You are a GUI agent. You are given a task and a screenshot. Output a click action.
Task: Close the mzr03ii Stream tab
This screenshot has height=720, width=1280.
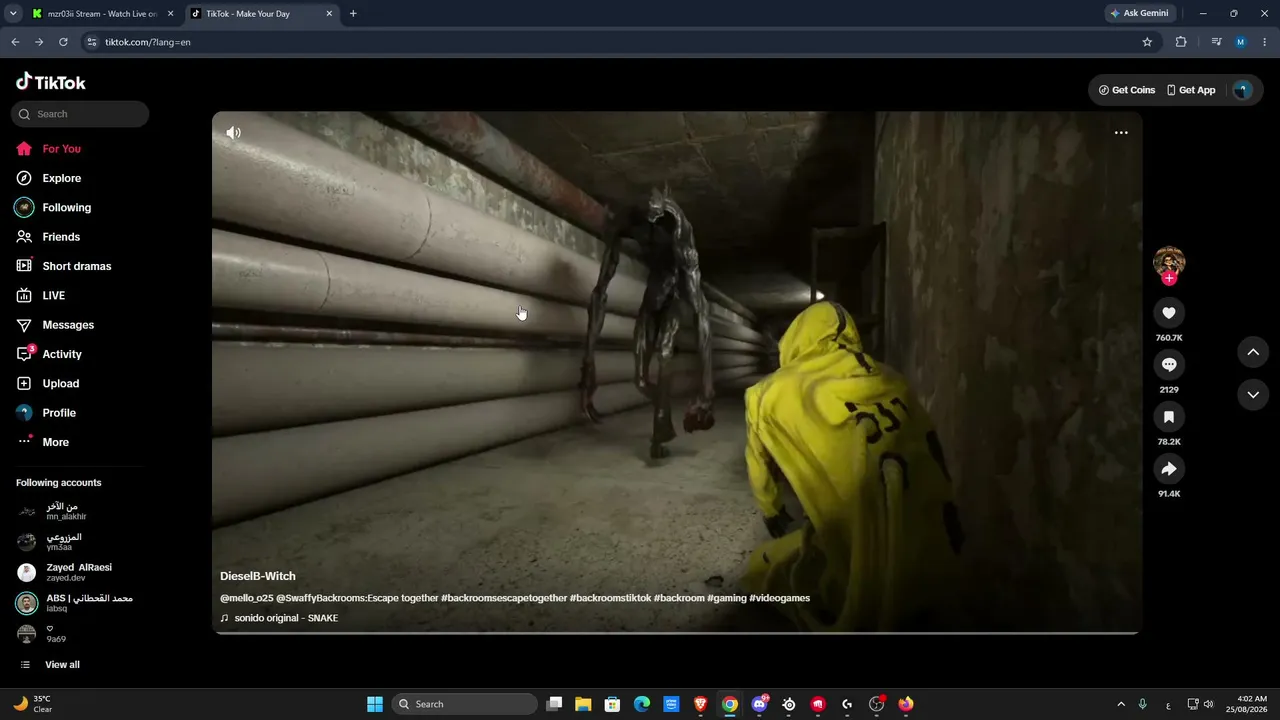point(169,14)
